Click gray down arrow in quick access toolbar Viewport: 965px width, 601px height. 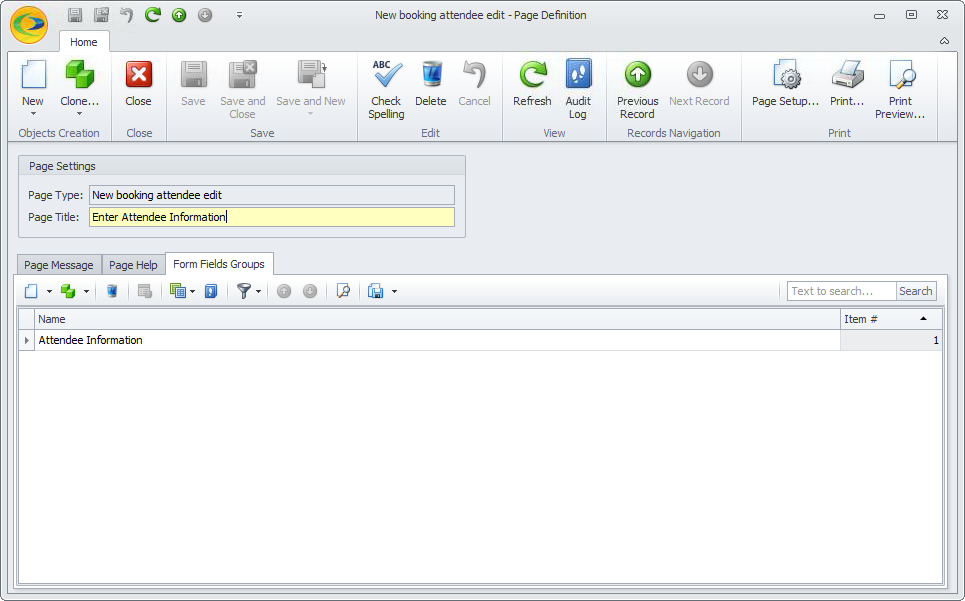(x=205, y=15)
